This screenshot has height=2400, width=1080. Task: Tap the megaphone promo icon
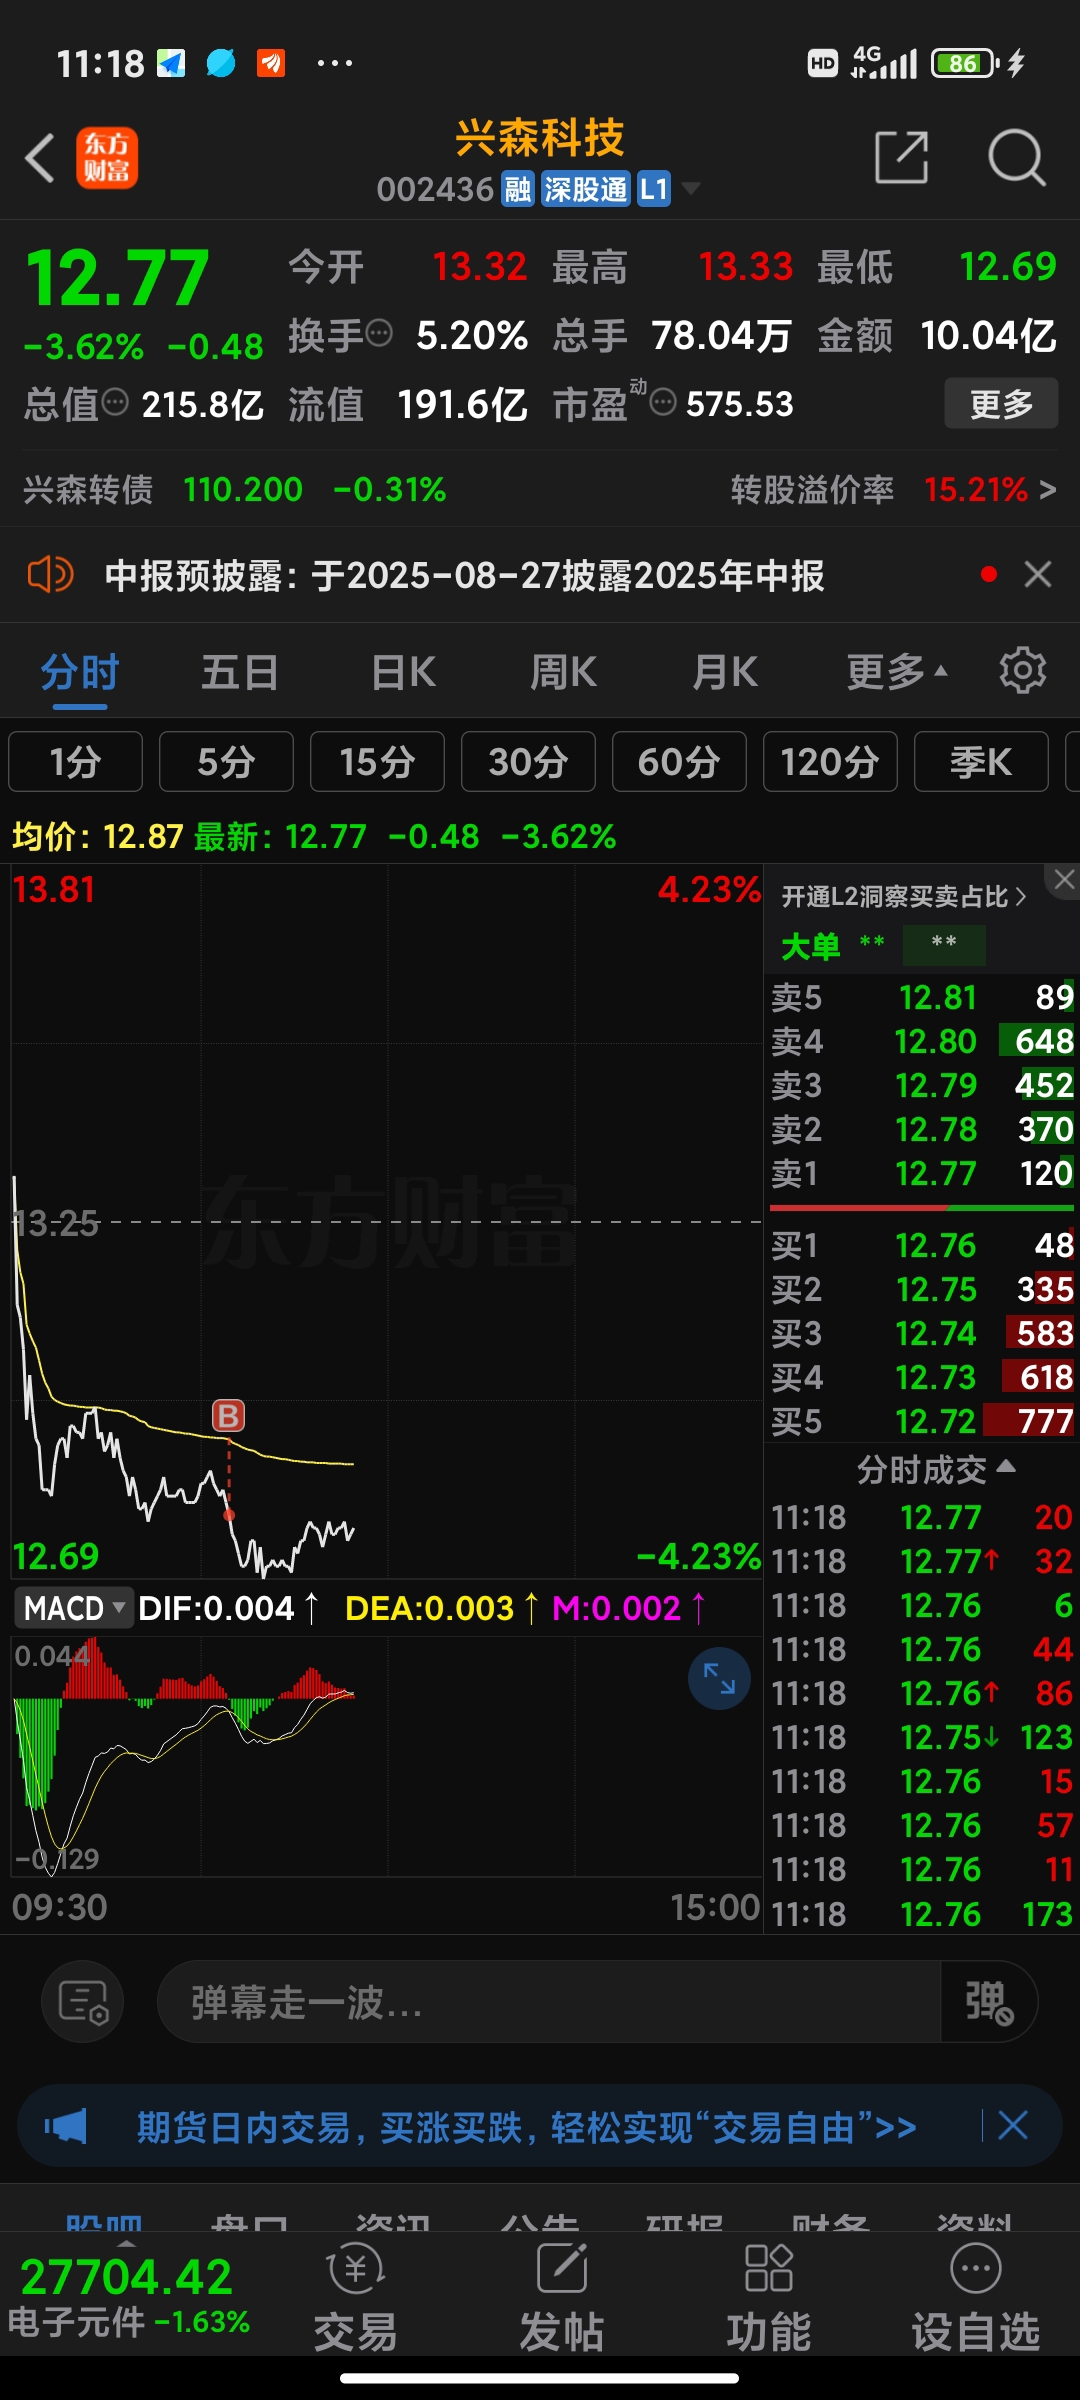[x=66, y=2125]
